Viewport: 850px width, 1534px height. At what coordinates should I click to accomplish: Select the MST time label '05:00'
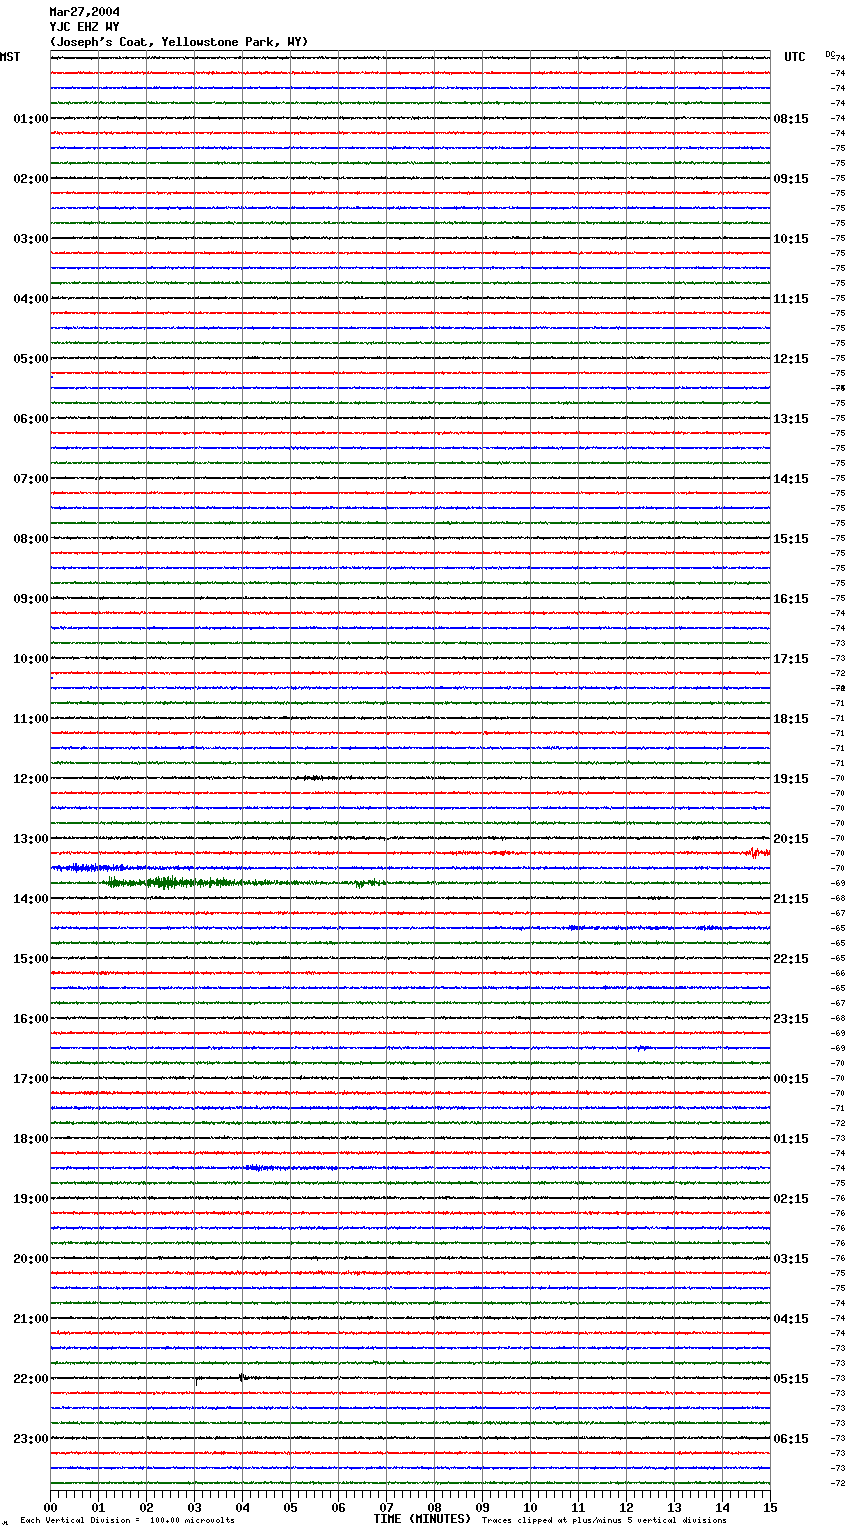tap(31, 359)
